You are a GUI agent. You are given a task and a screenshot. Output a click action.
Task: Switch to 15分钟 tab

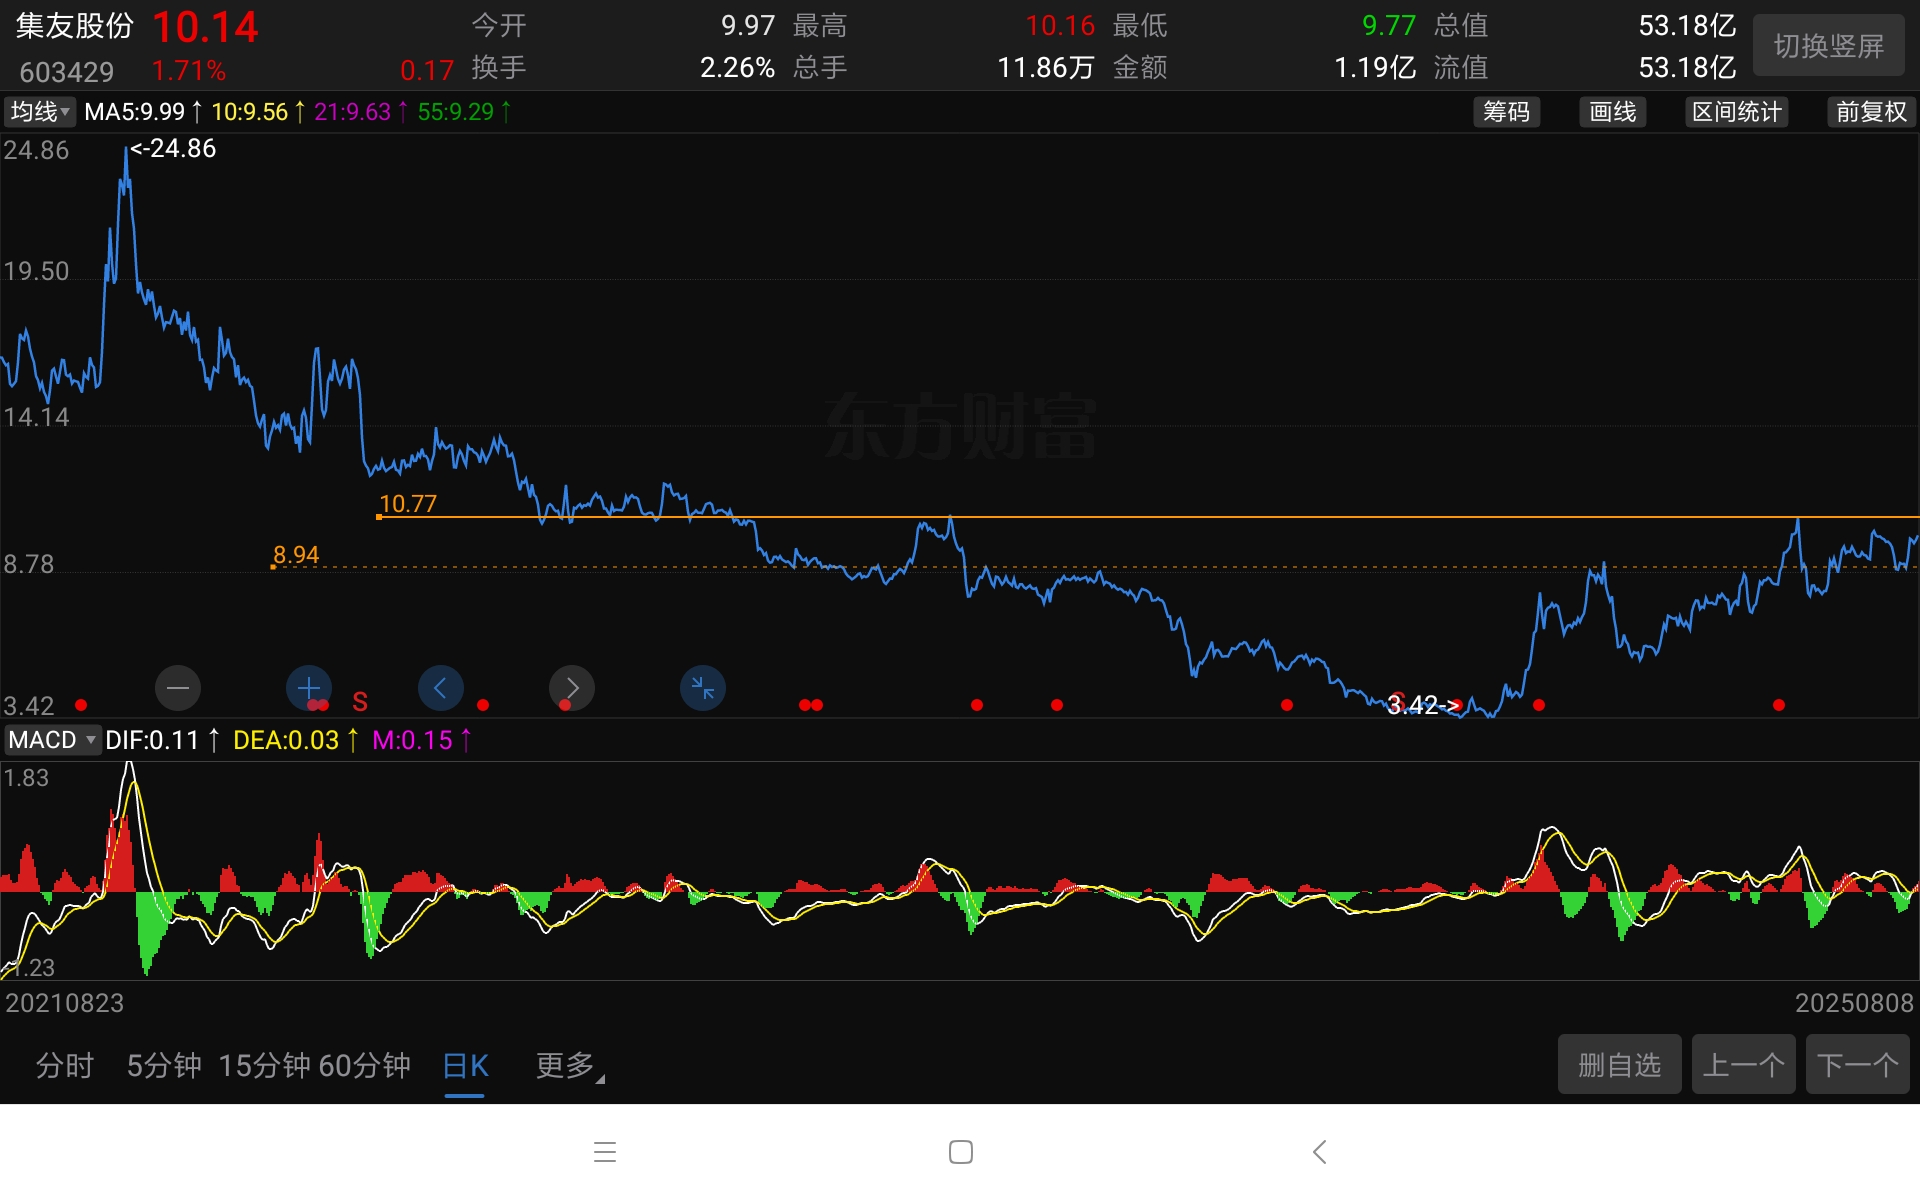click(264, 1066)
